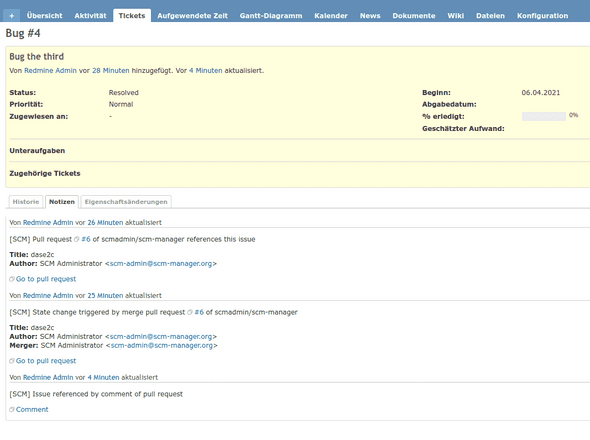
Task: Open pull request #6 in merge note
Action: tap(199, 312)
